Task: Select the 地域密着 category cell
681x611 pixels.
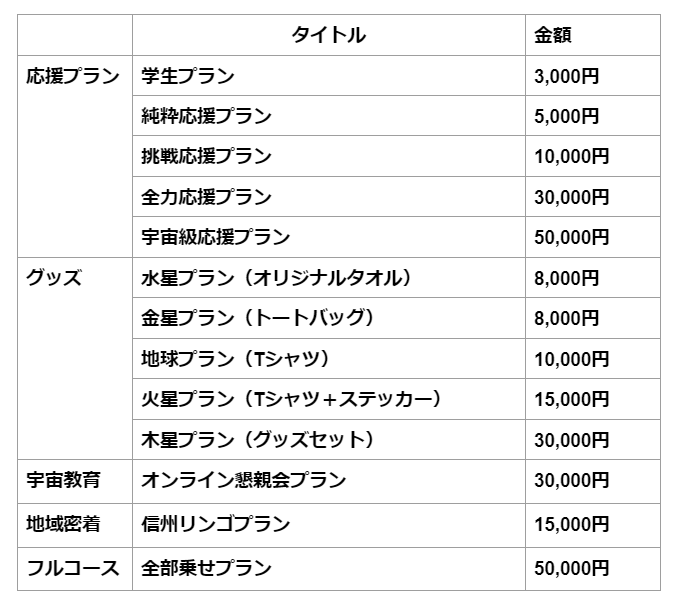Action: click(63, 524)
